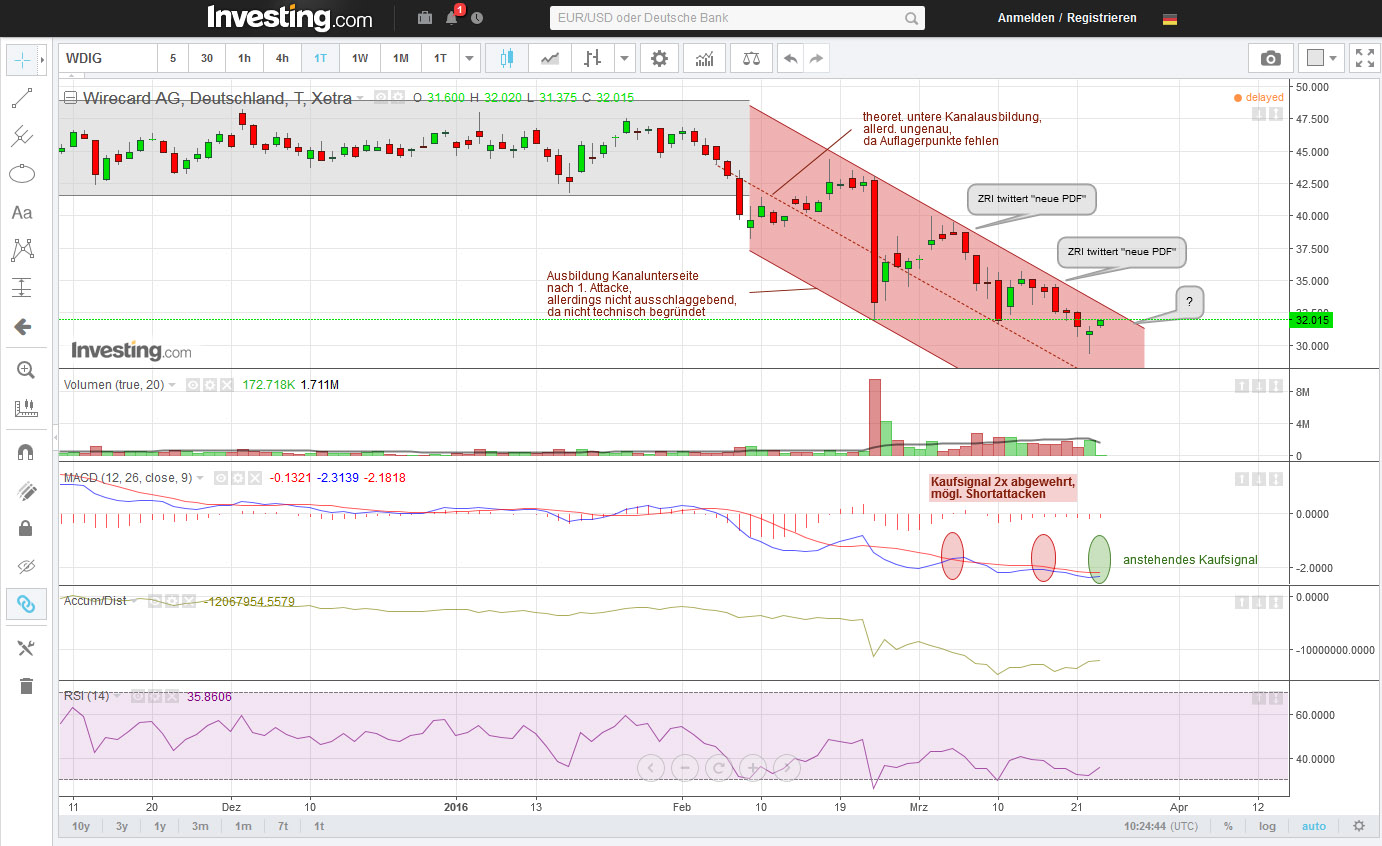Open Volumen indicator dropdown arrow
The image size is (1382, 846).
point(172,385)
